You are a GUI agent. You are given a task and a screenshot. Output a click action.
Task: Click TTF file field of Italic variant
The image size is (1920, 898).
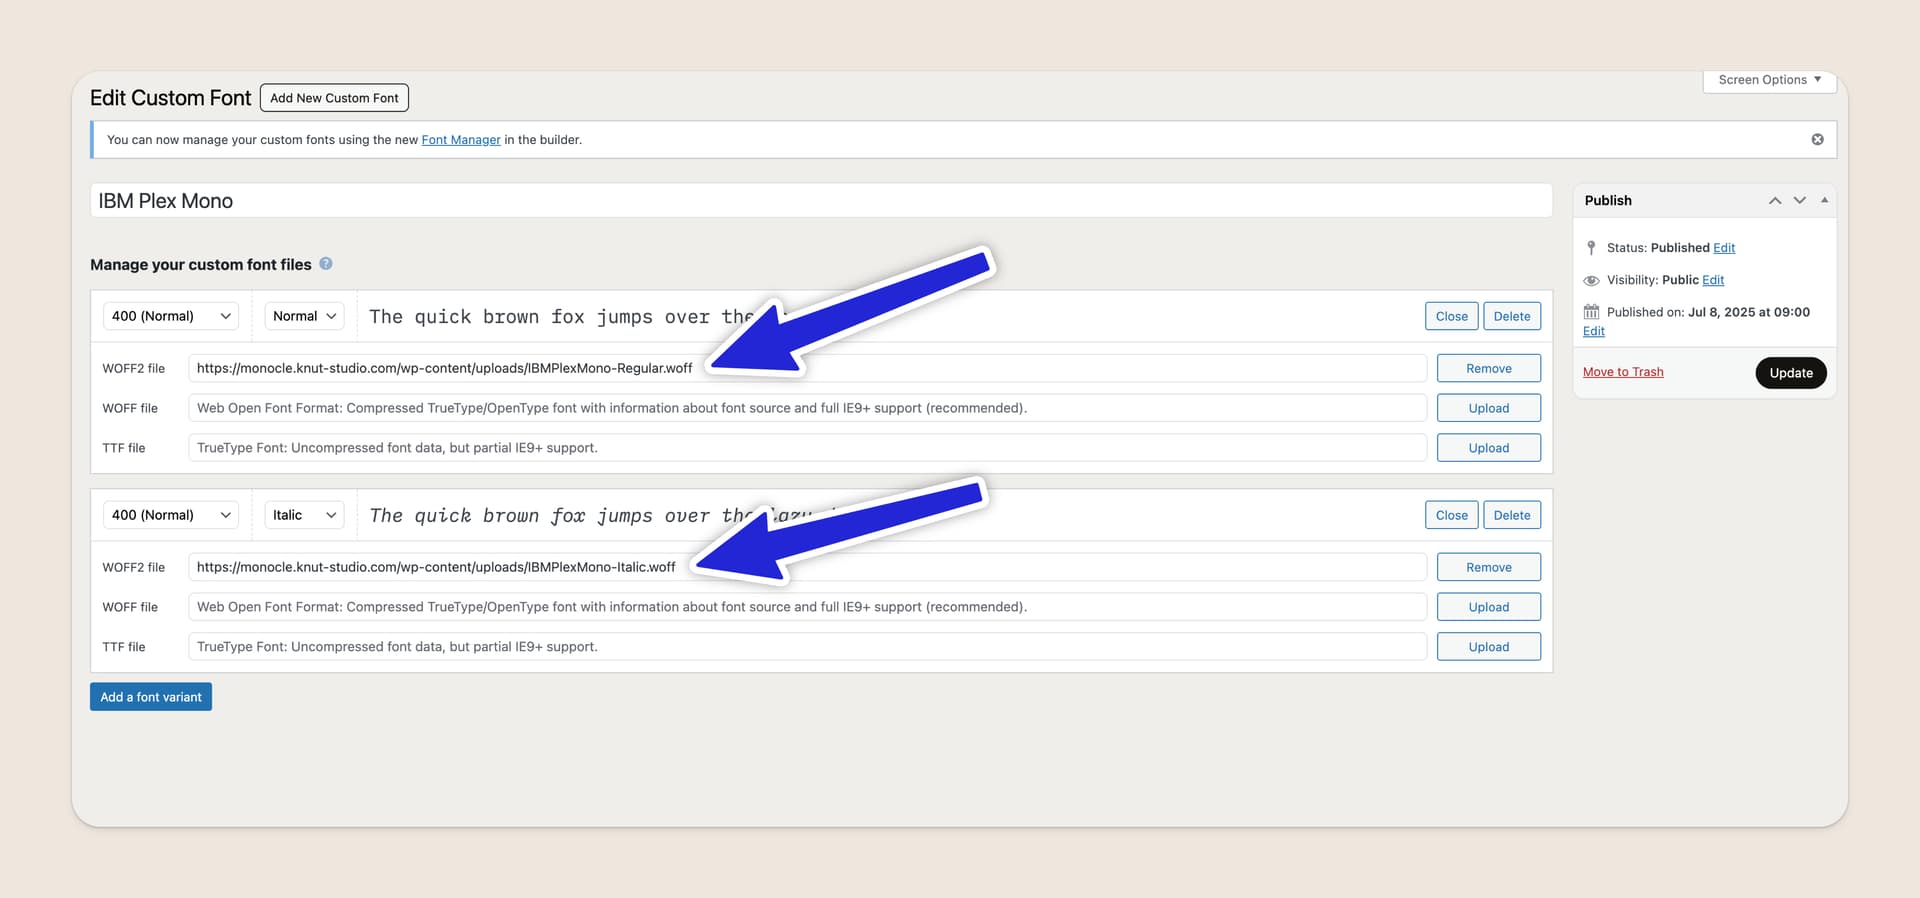[x=807, y=647]
